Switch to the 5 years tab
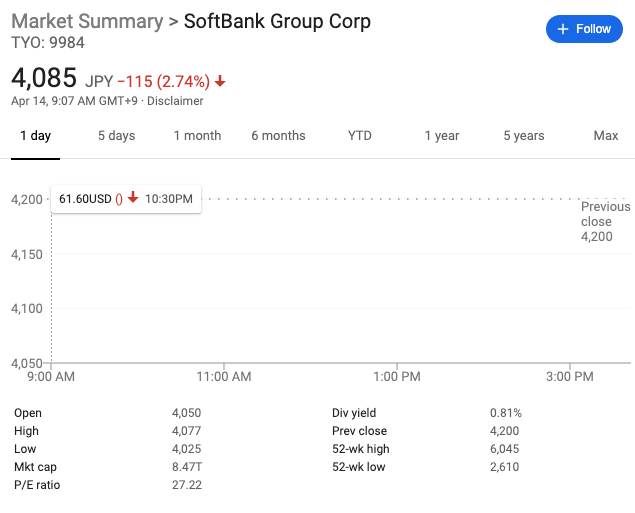This screenshot has height=513, width=635. [x=524, y=136]
